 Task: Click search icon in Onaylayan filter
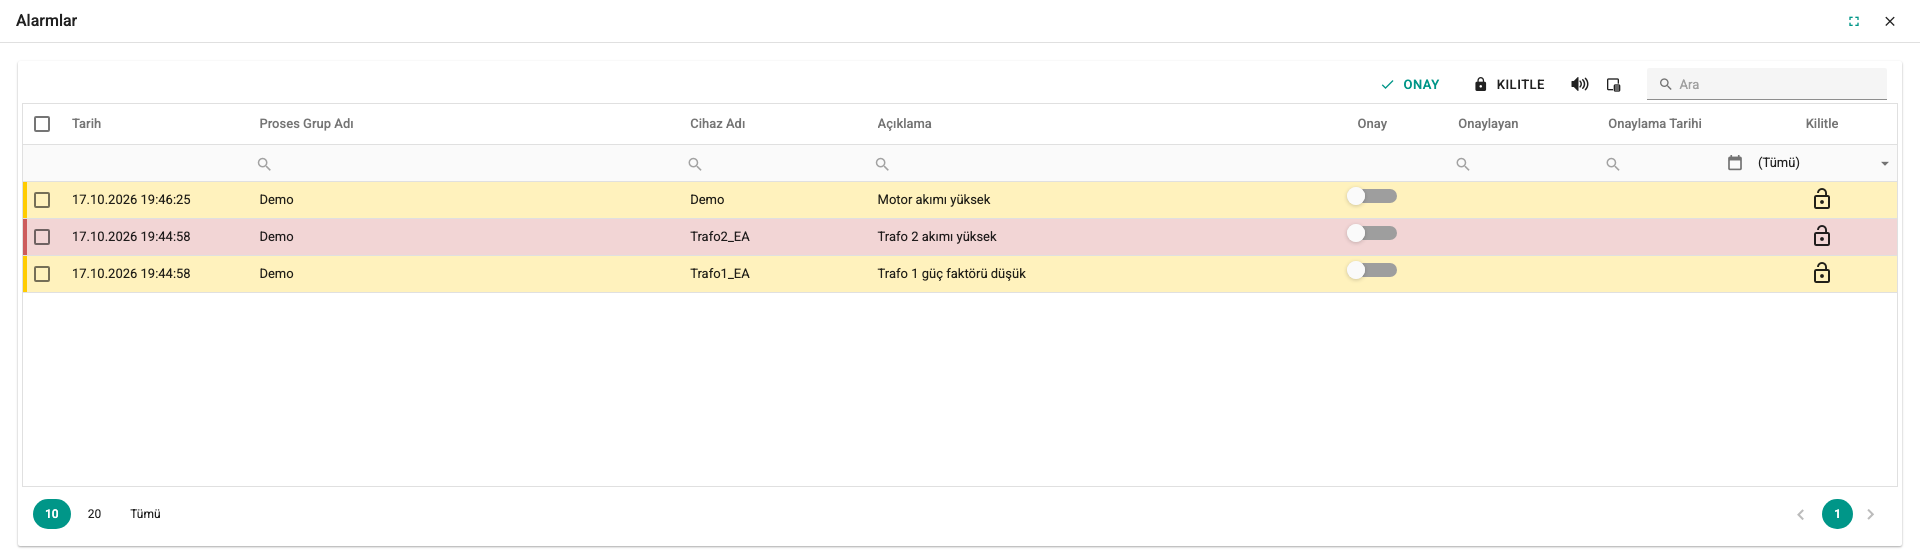tap(1463, 164)
